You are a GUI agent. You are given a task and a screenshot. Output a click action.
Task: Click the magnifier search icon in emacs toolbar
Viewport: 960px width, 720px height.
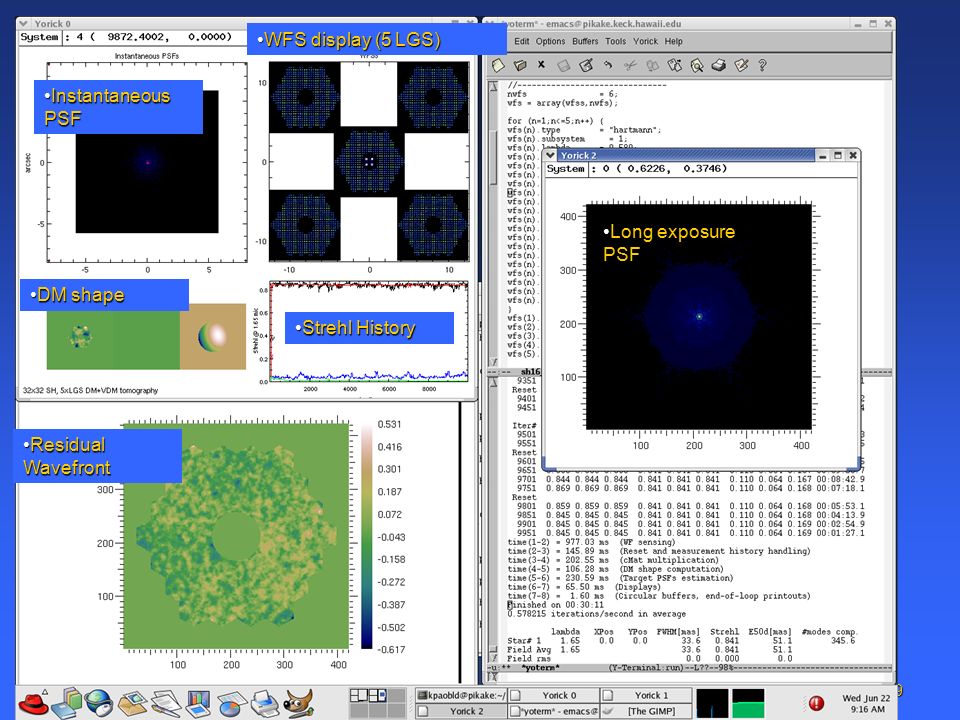pos(697,65)
